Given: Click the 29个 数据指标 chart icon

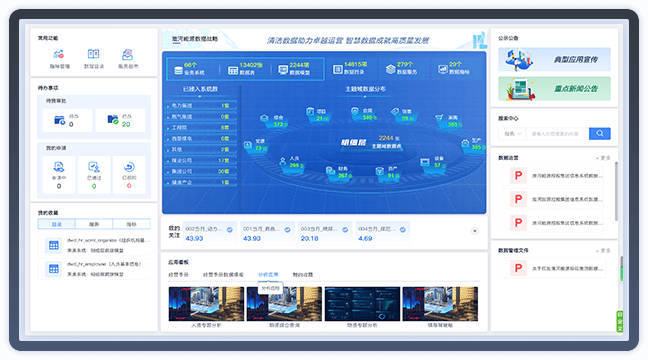Looking at the screenshot, I should click(x=443, y=69).
